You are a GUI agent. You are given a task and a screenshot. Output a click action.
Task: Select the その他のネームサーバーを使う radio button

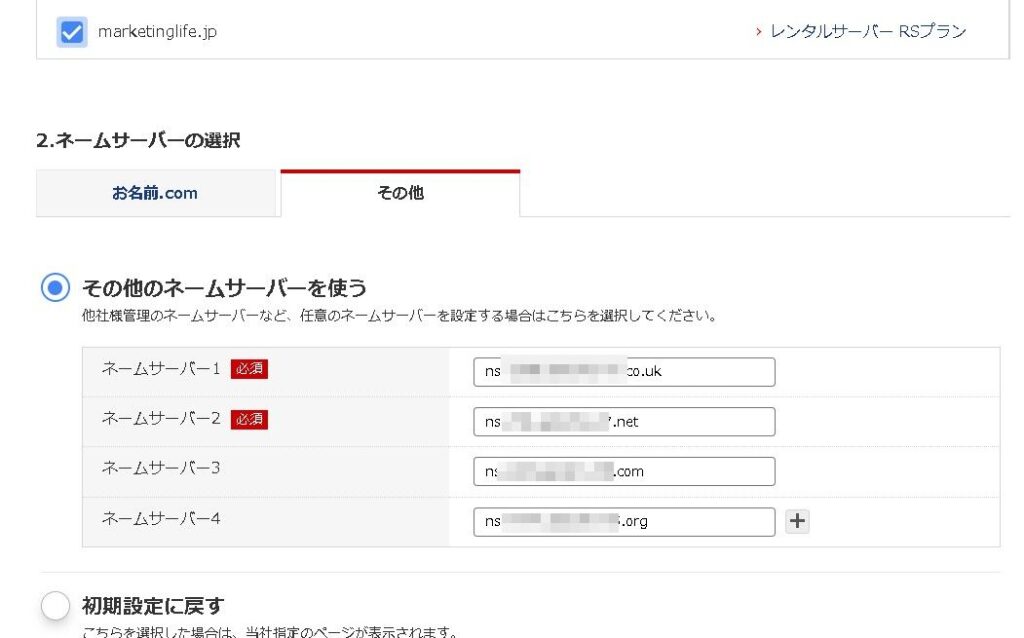pos(55,288)
